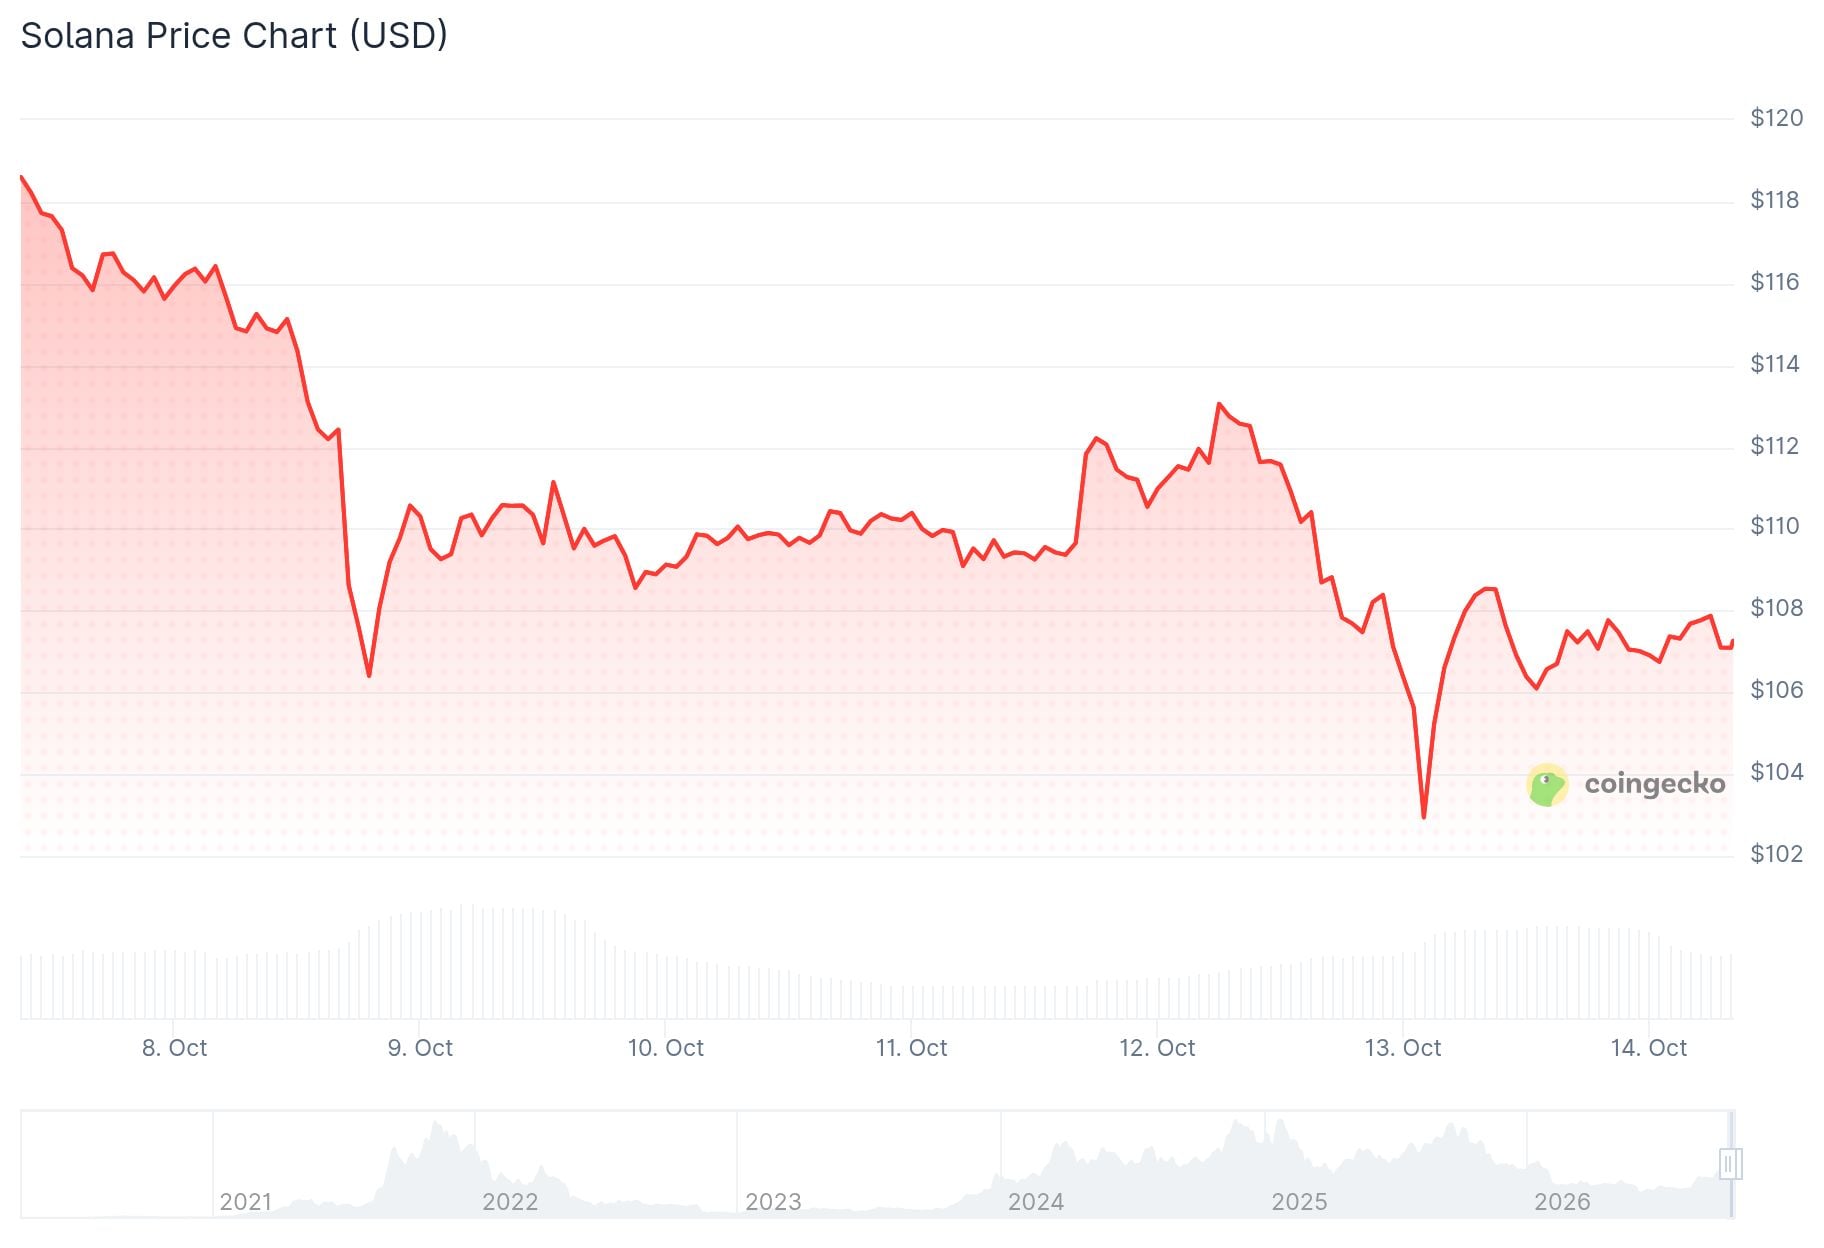The image size is (1824, 1248).
Task: Select 2022 in the navigator timeline
Action: point(510,1201)
